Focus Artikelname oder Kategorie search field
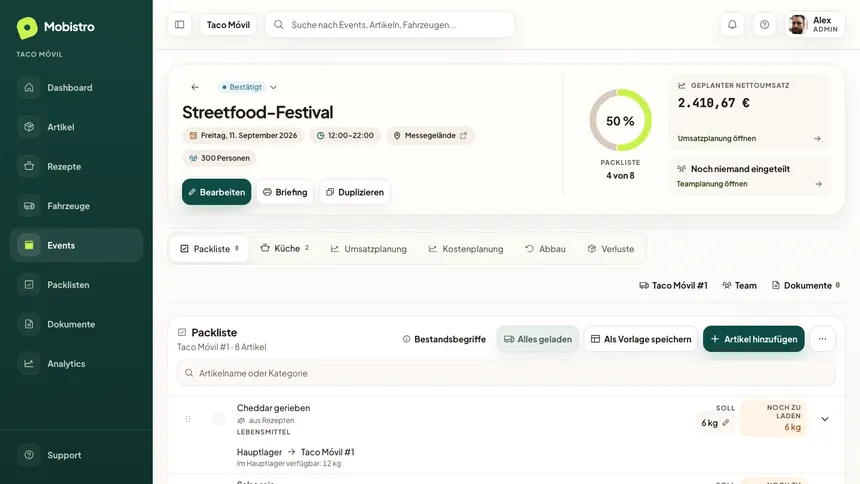The image size is (860, 484). 506,373
